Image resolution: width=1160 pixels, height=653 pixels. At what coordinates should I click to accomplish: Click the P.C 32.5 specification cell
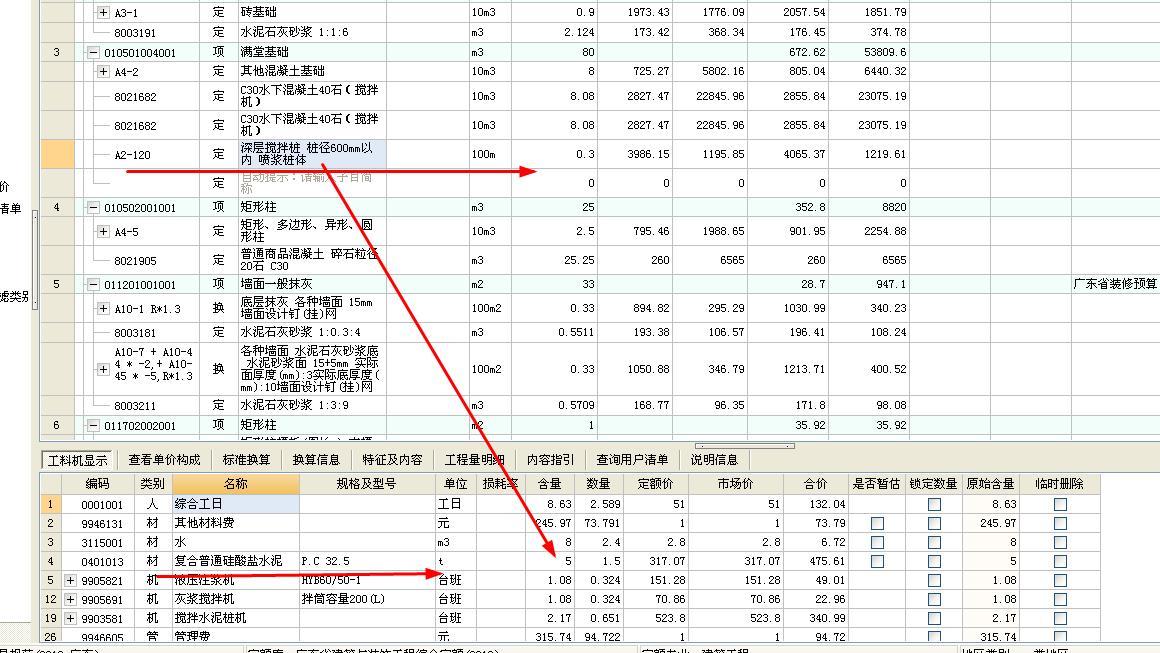click(367, 561)
